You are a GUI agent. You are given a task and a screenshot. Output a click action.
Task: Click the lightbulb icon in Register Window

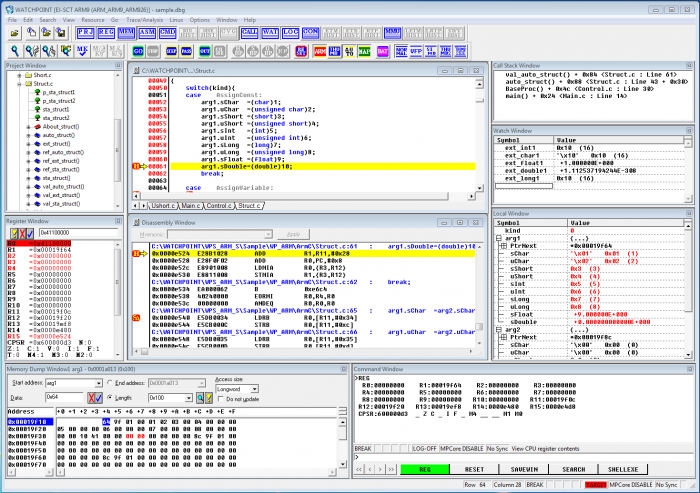[x=14, y=233]
